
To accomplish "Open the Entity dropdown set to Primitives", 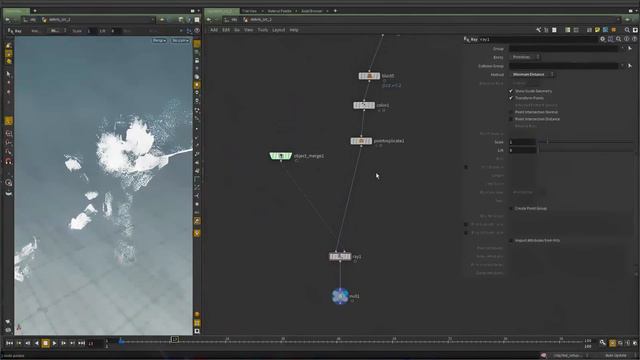I will click(525, 57).
